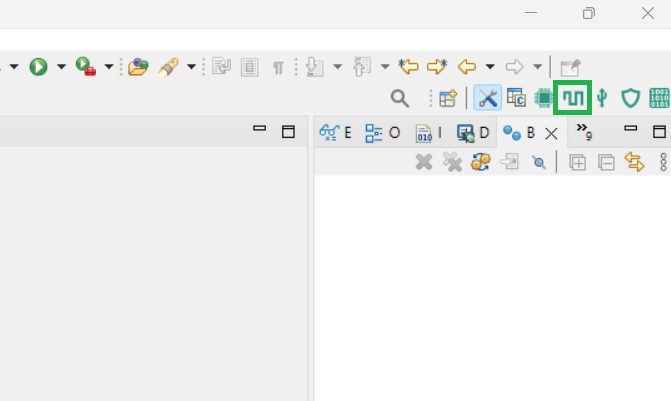Screen dimensions: 671x401
Task: Click the Open Type folder icon
Action: [x=138, y=67]
